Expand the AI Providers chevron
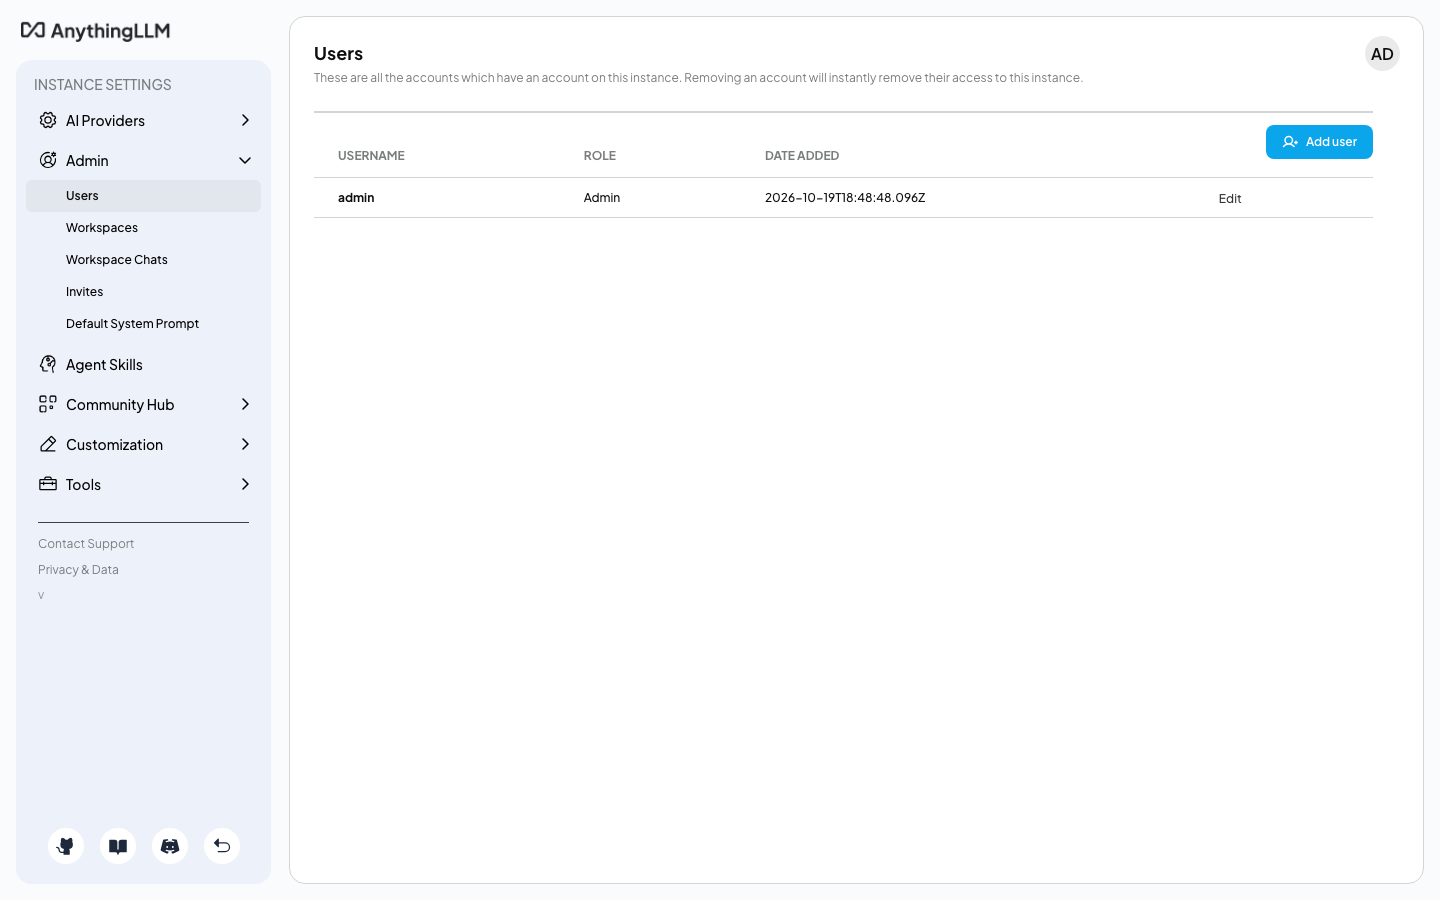This screenshot has height=900, width=1440. click(x=245, y=120)
